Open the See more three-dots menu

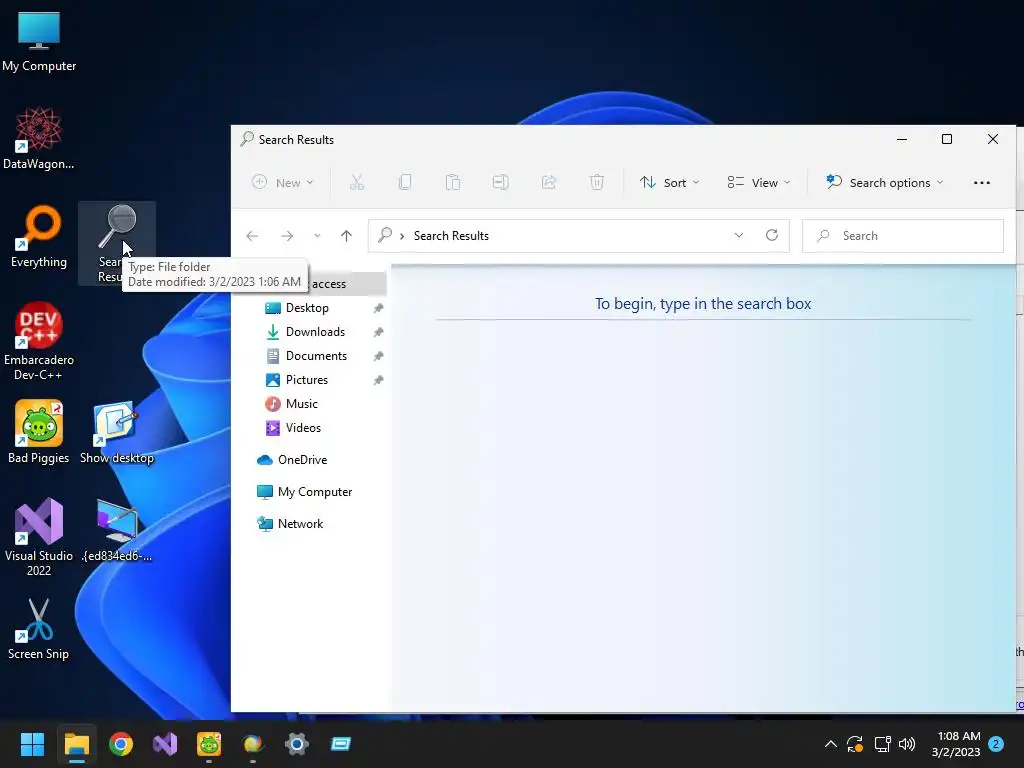(982, 183)
